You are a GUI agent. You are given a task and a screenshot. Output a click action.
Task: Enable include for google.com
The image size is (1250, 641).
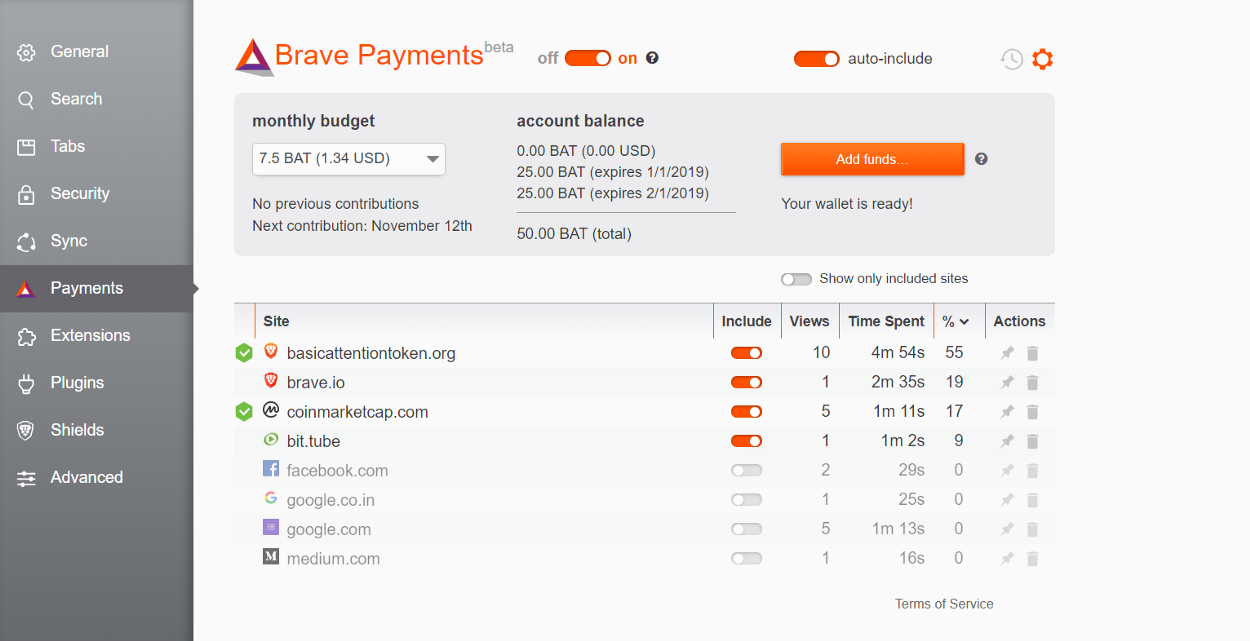click(746, 529)
